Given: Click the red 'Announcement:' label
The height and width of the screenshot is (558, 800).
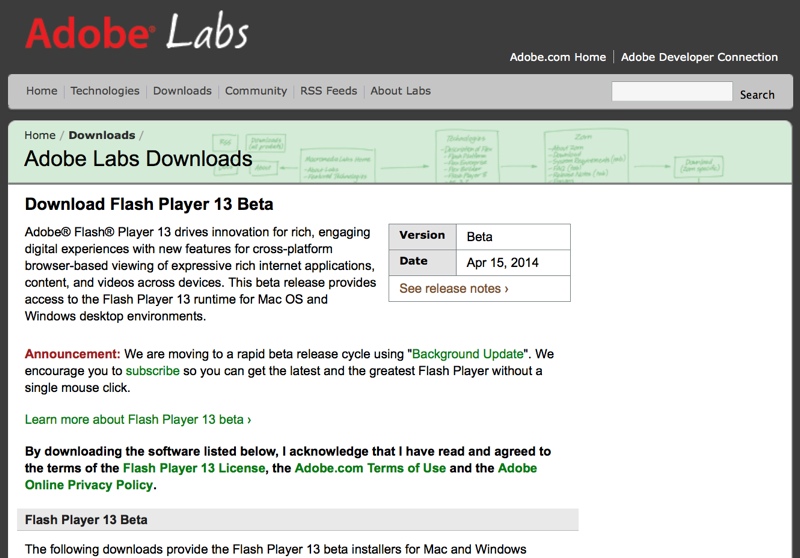Looking at the screenshot, I should (x=72, y=354).
